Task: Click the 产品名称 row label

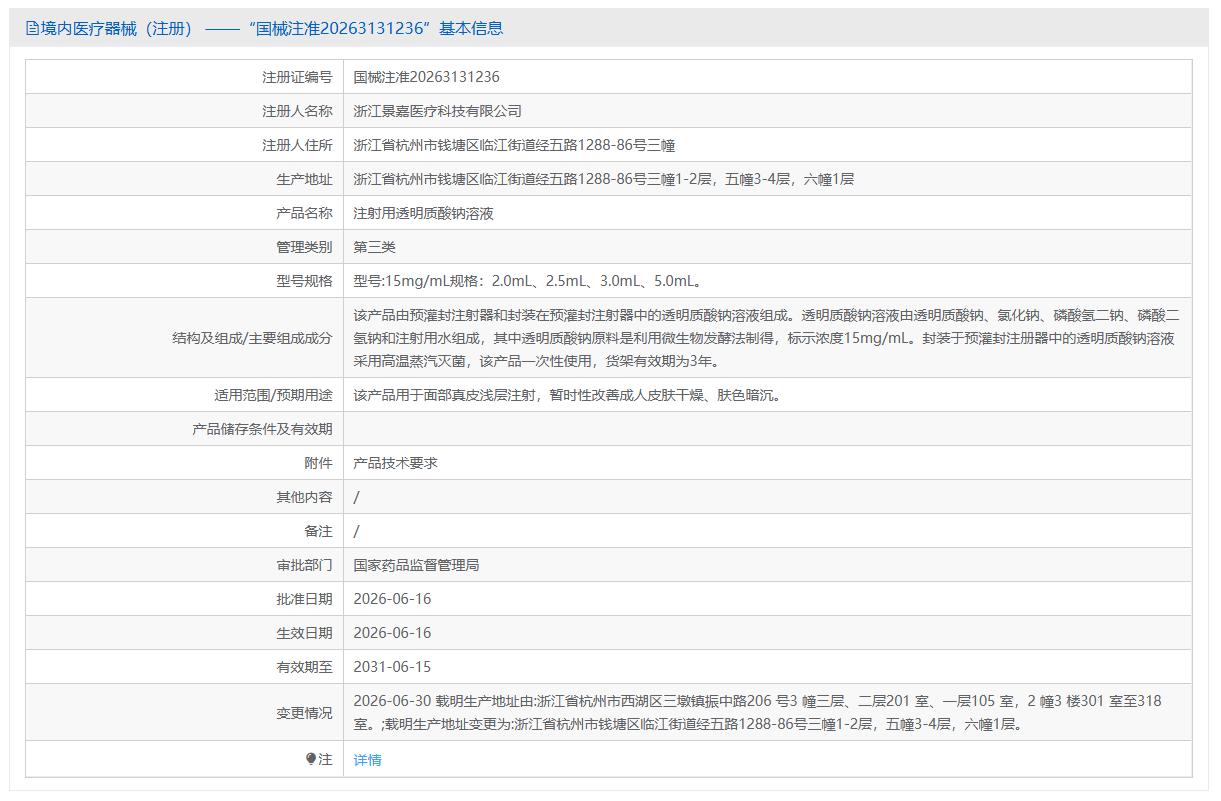Action: (x=304, y=213)
